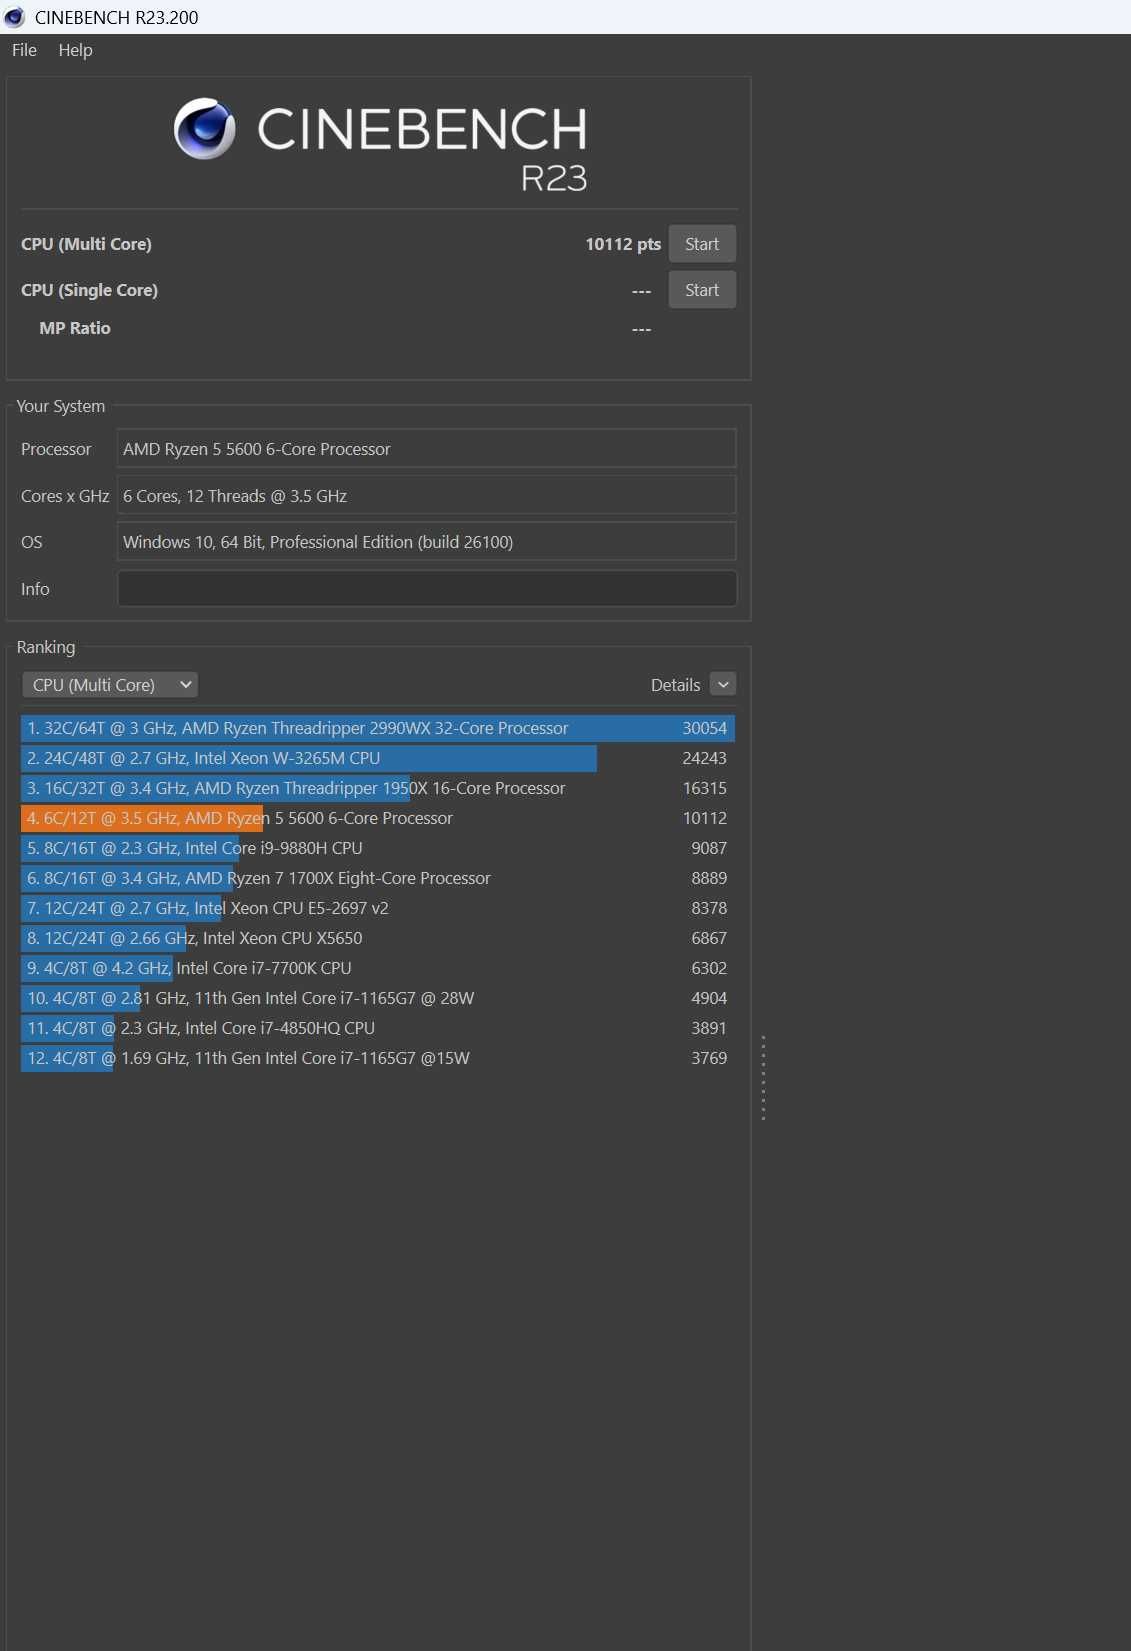Click the Details label in Ranking
This screenshot has height=1651, width=1131.
coord(675,685)
